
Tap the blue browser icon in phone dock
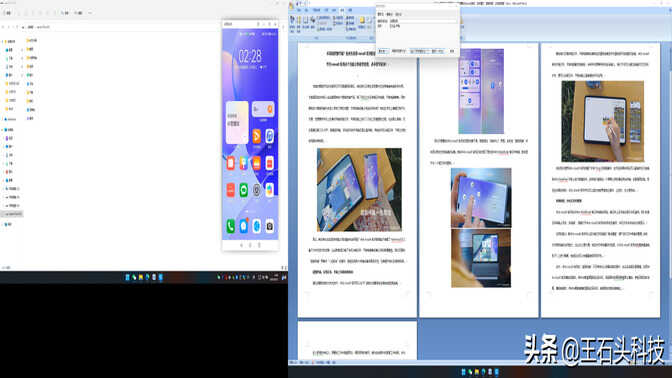[x=256, y=226]
